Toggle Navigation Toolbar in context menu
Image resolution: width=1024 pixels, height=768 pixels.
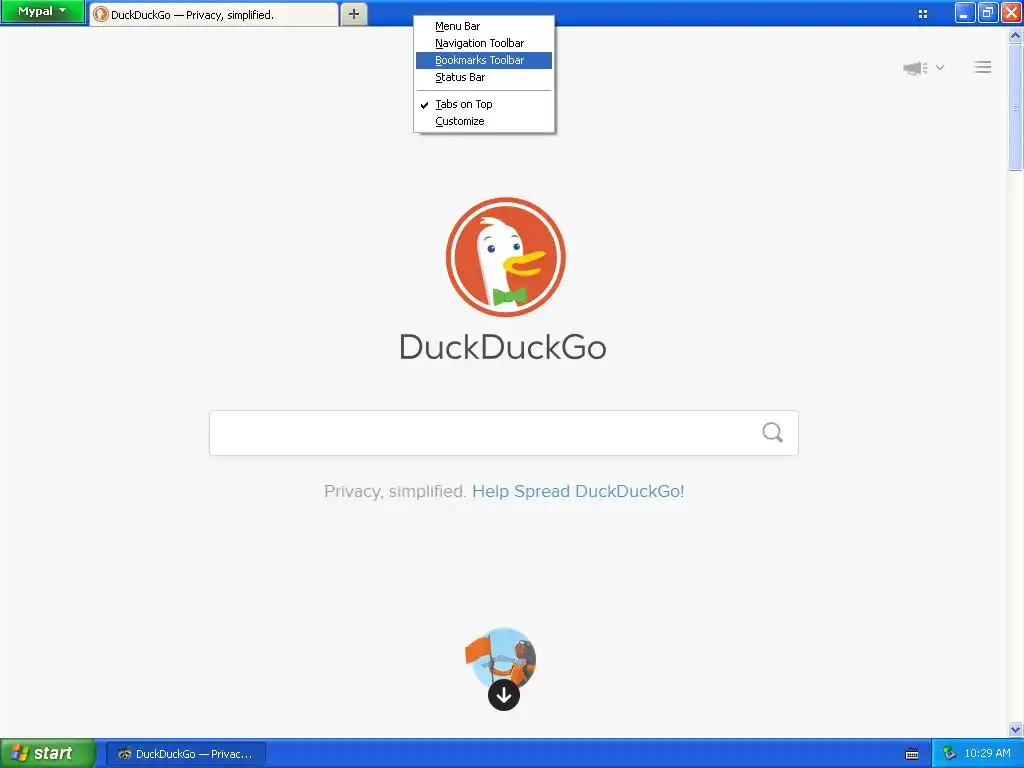tap(484, 43)
